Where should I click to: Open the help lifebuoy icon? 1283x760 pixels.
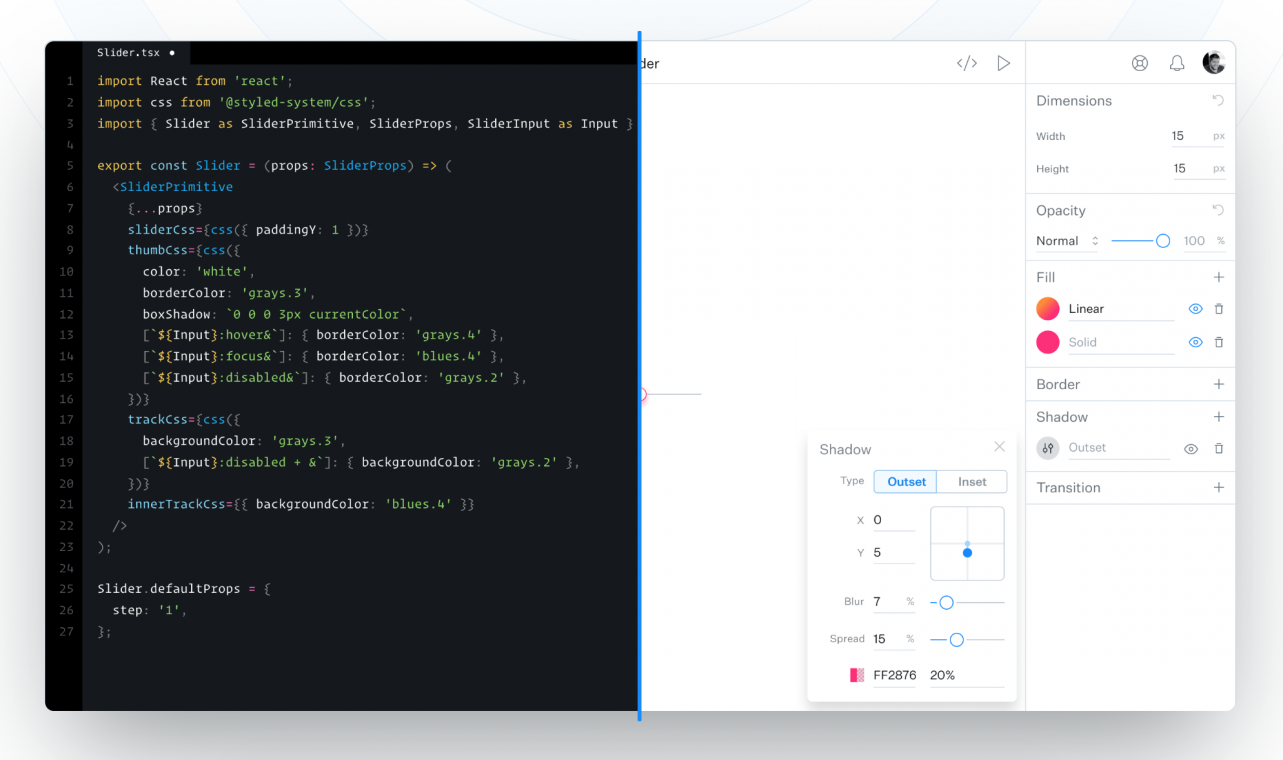pyautogui.click(x=1139, y=63)
